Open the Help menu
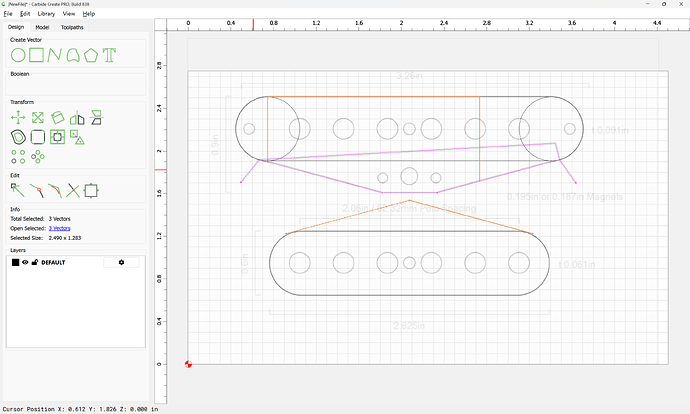690x414 pixels. 89,14
